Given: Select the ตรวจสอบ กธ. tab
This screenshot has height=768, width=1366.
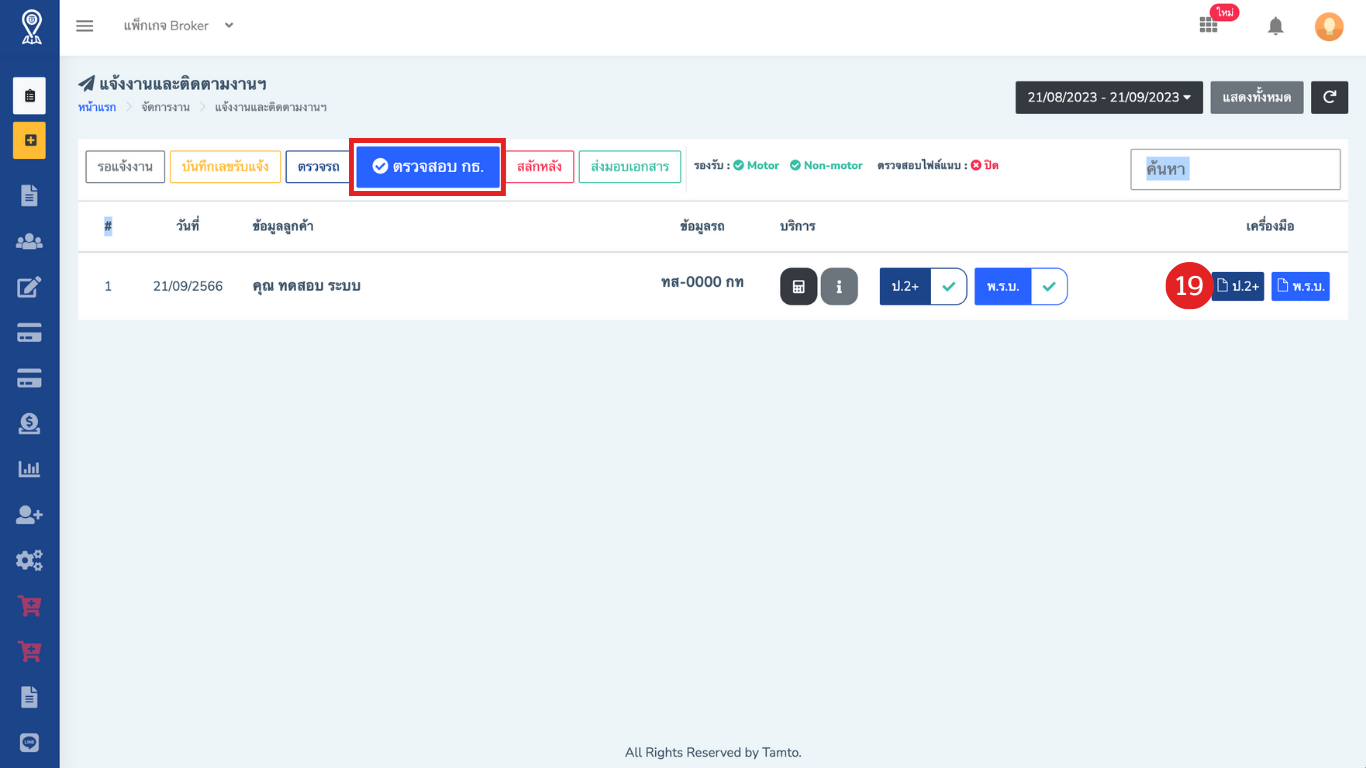Looking at the screenshot, I should (427, 166).
